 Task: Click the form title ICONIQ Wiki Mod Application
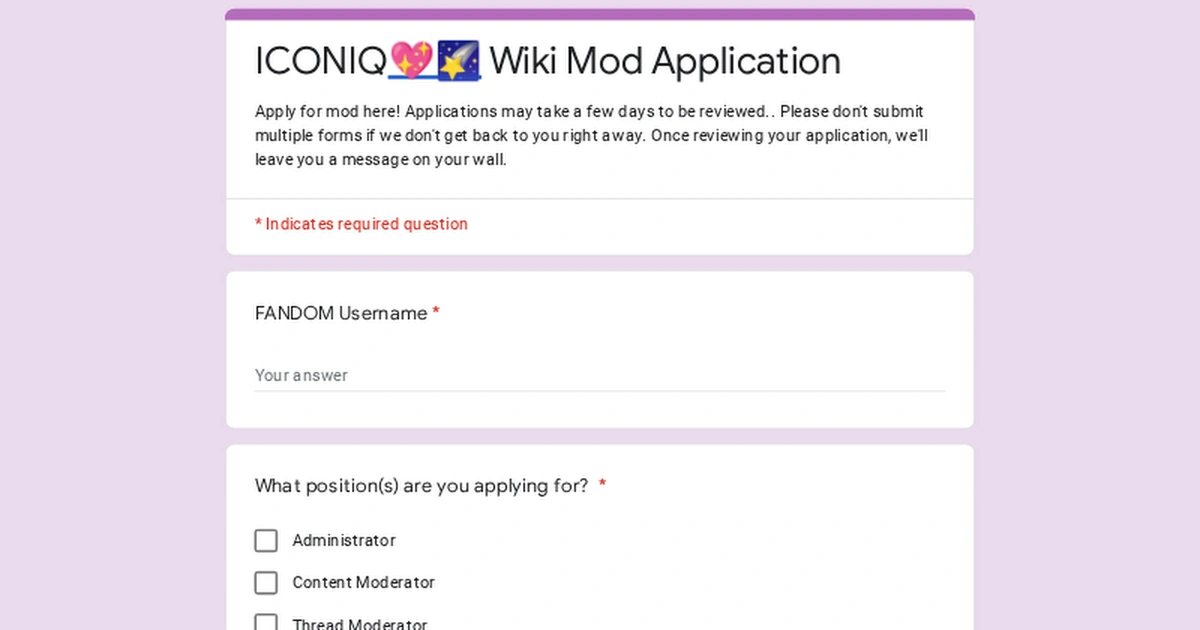pyautogui.click(x=547, y=61)
